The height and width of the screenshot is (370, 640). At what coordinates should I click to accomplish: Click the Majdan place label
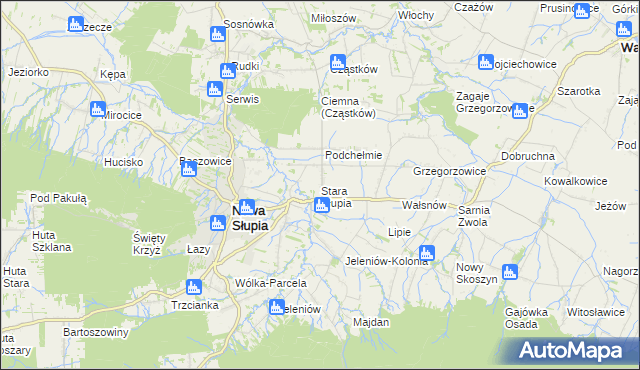click(x=371, y=322)
